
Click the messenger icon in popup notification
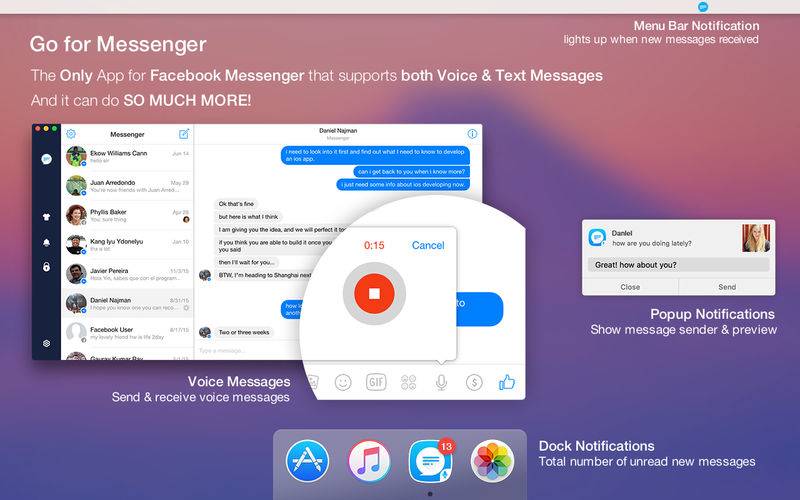click(597, 238)
